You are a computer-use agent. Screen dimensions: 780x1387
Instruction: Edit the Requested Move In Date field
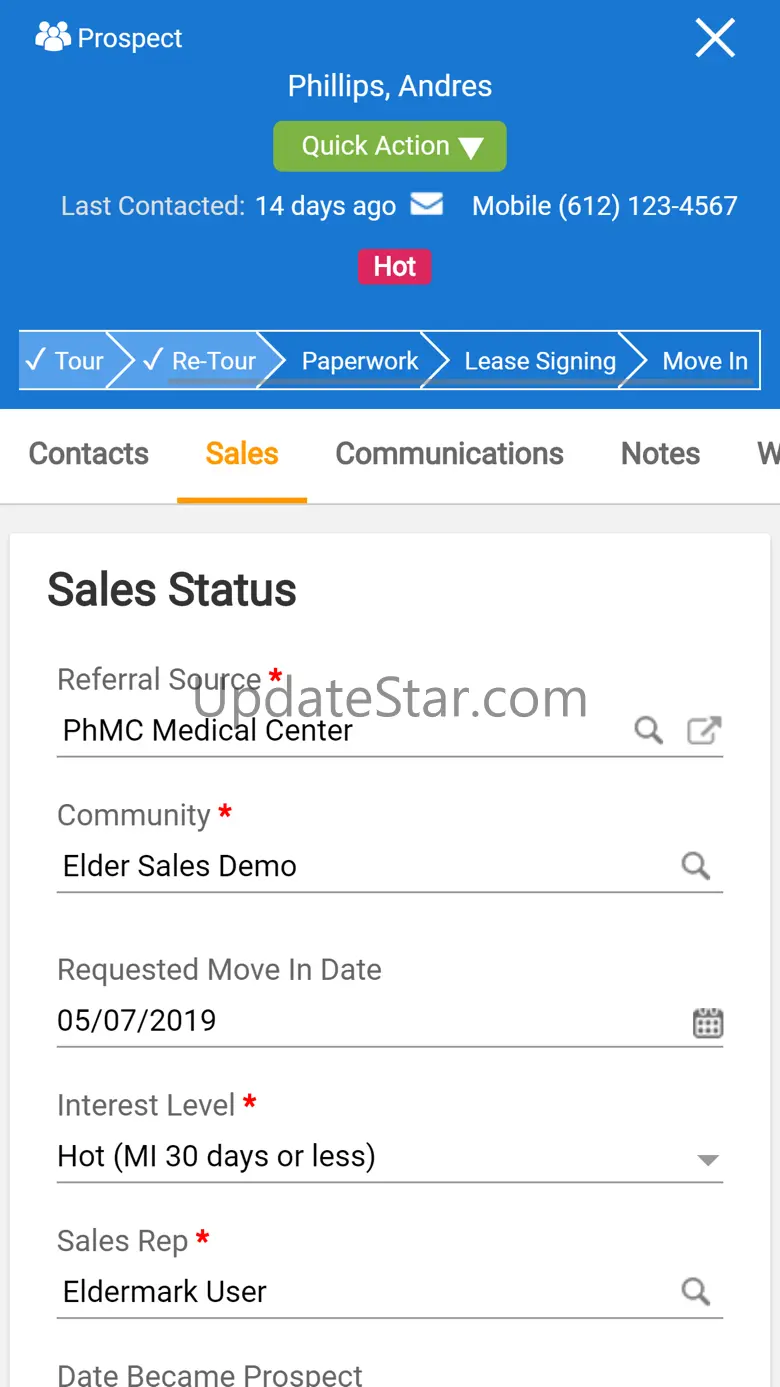pos(360,1021)
